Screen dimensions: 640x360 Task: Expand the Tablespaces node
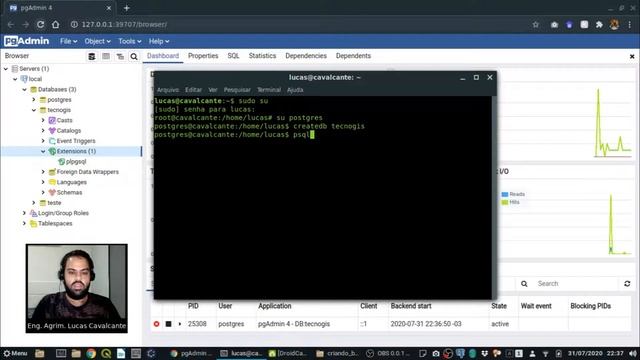pos(24,223)
